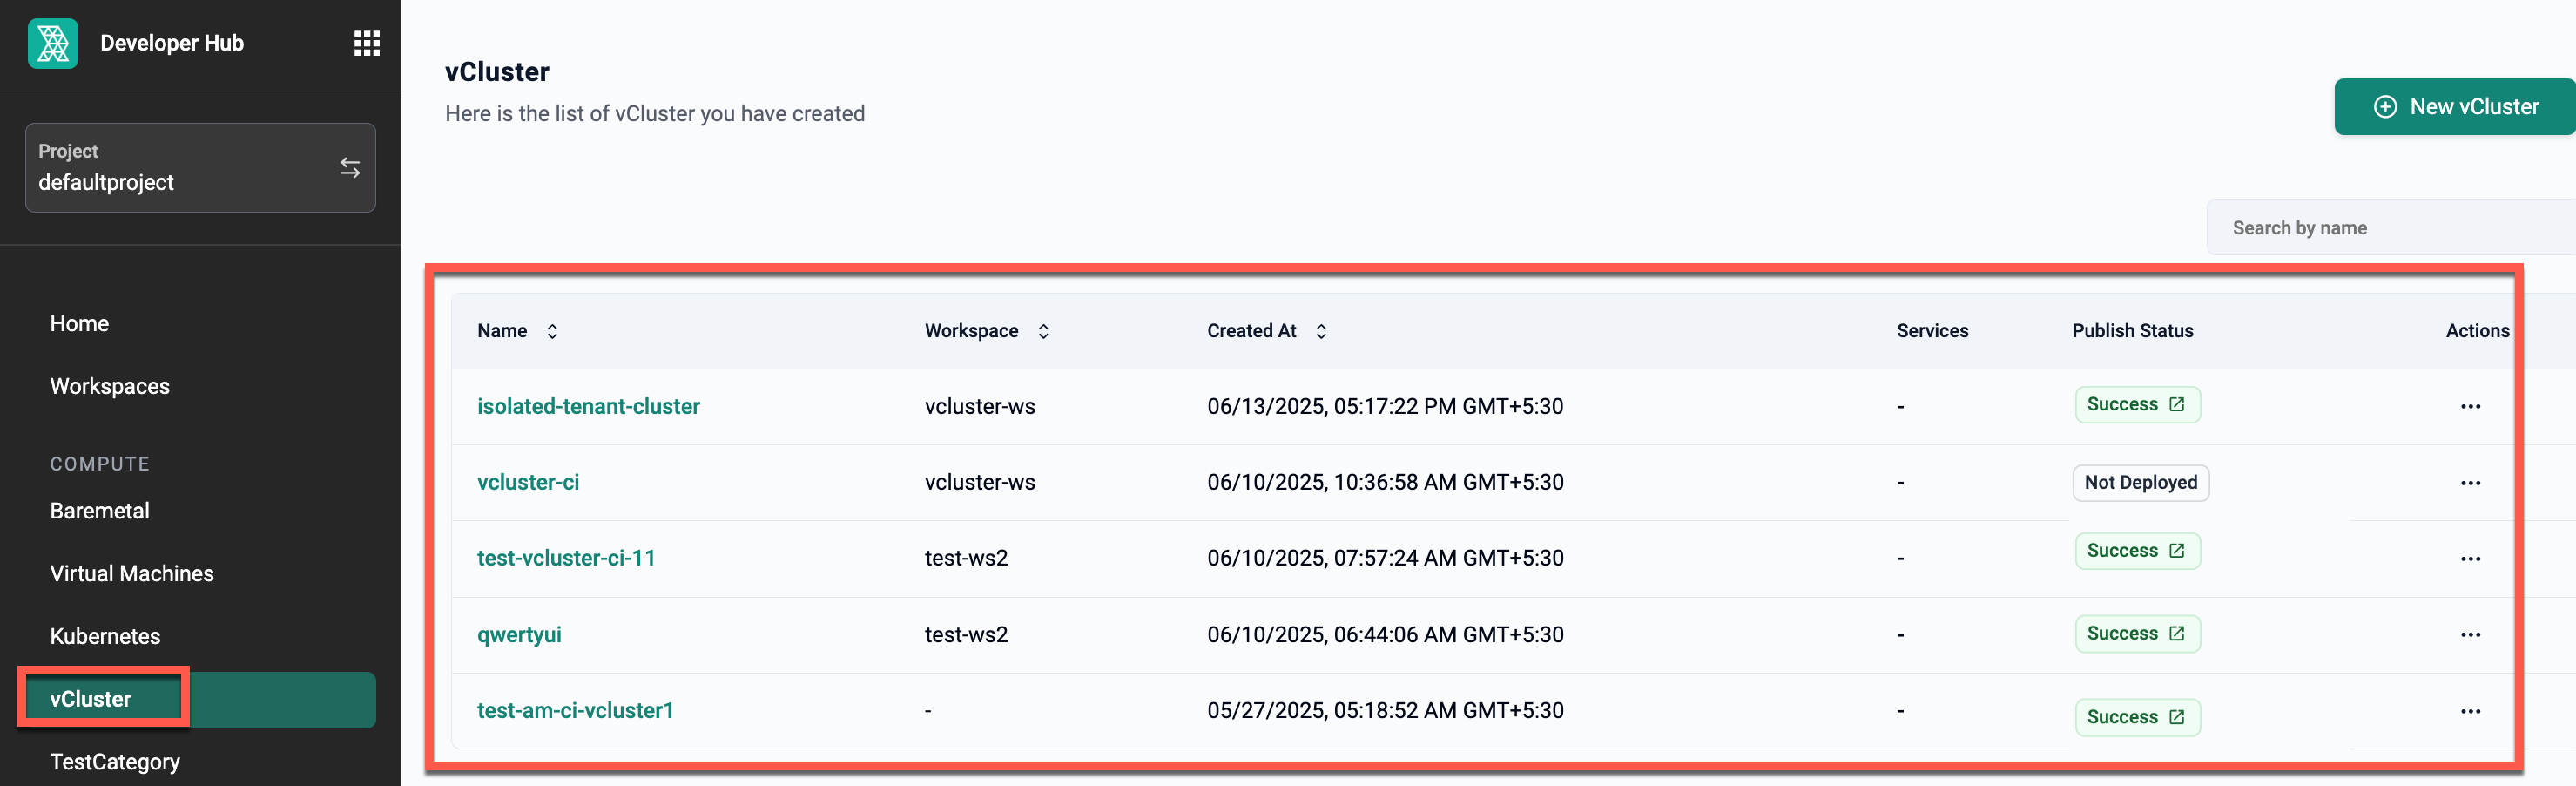Click the Success badge for qwertyui
The image size is (2576, 786).
point(2137,634)
